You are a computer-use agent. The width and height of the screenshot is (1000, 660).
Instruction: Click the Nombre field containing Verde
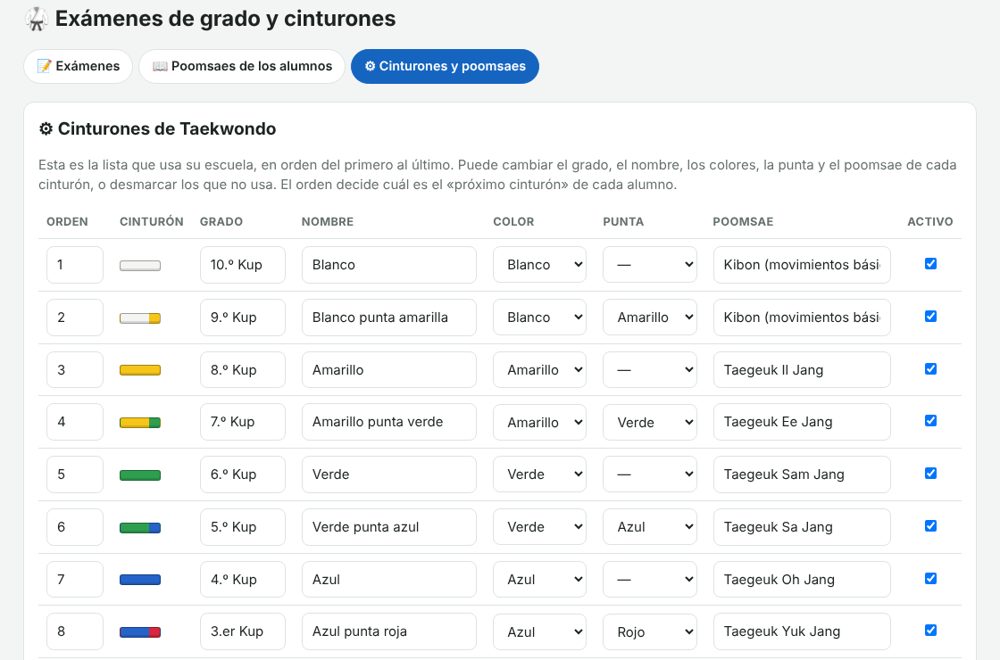coord(389,474)
